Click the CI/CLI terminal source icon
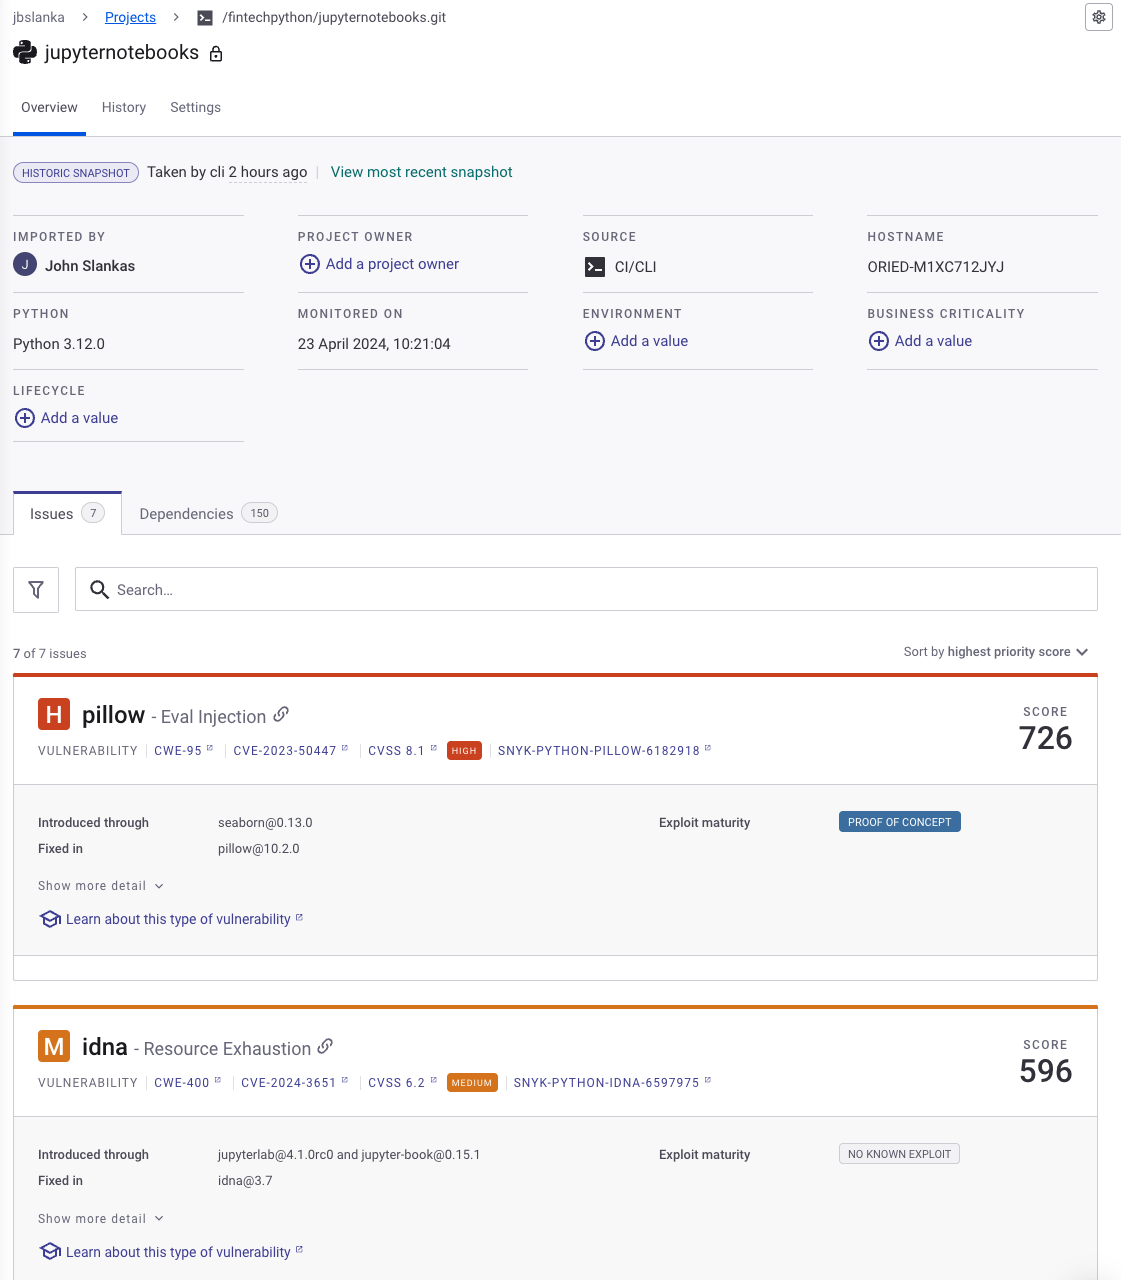The image size is (1121, 1280). [595, 267]
